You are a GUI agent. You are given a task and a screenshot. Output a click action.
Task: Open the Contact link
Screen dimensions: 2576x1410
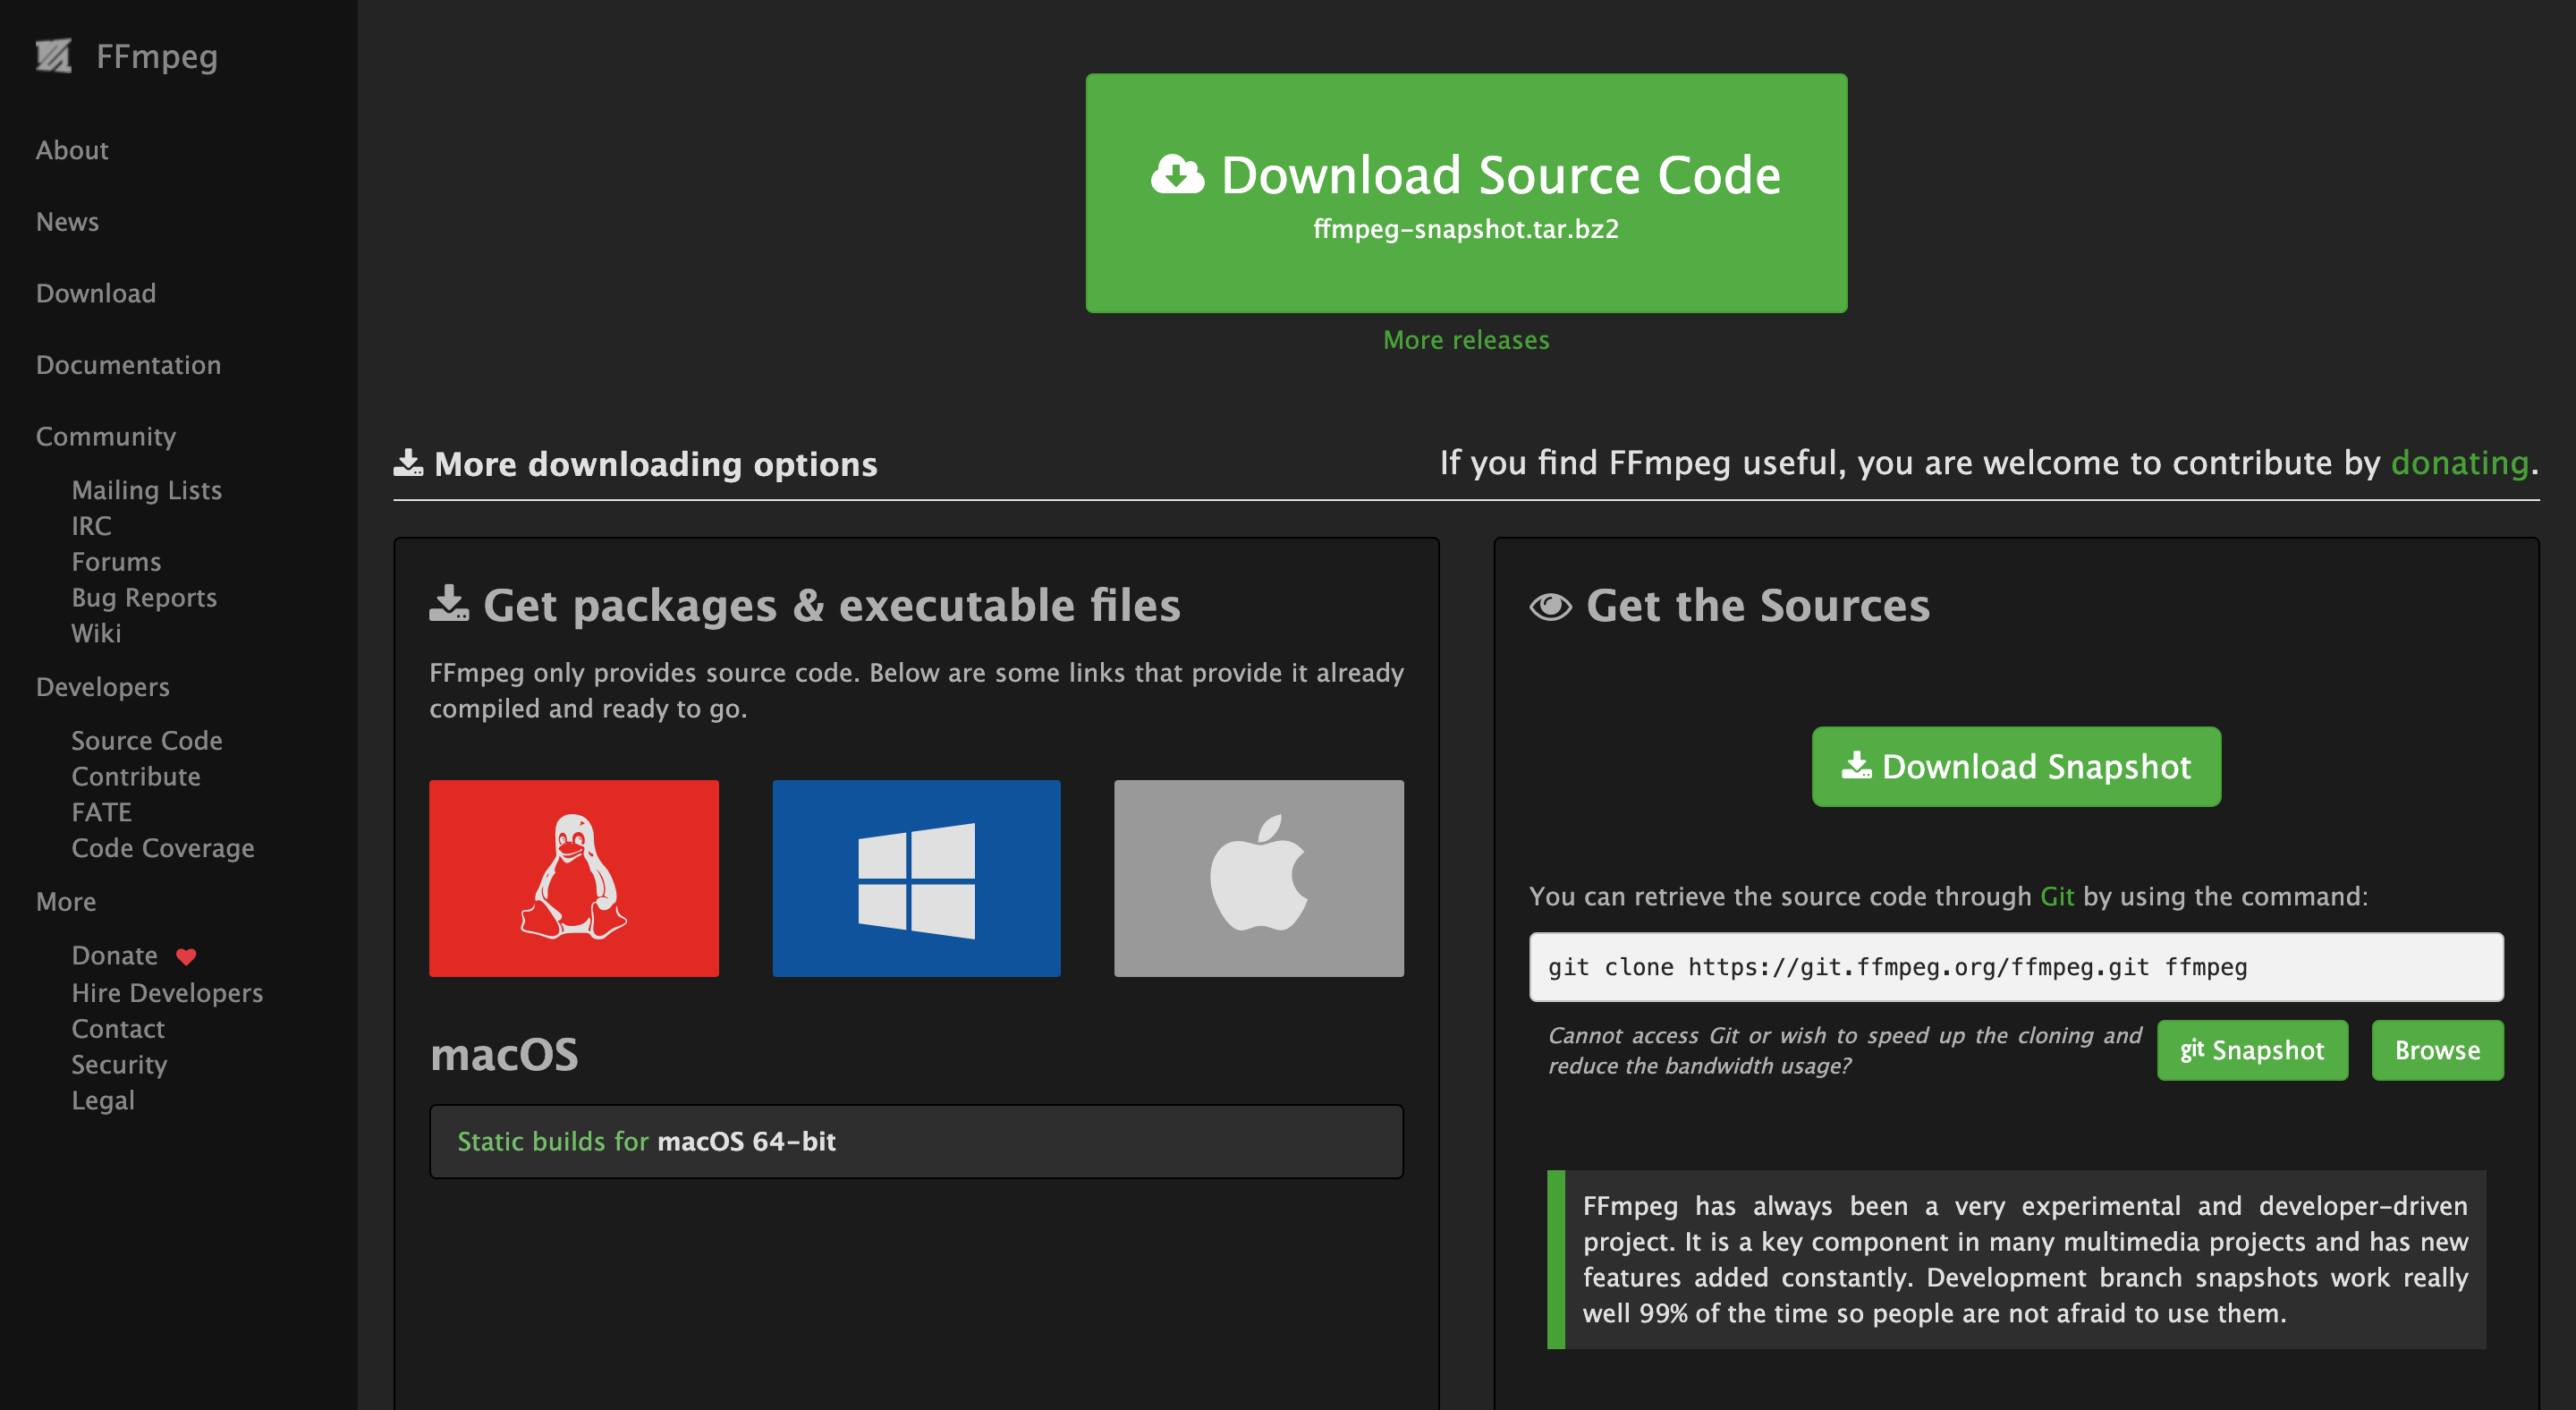point(118,1029)
